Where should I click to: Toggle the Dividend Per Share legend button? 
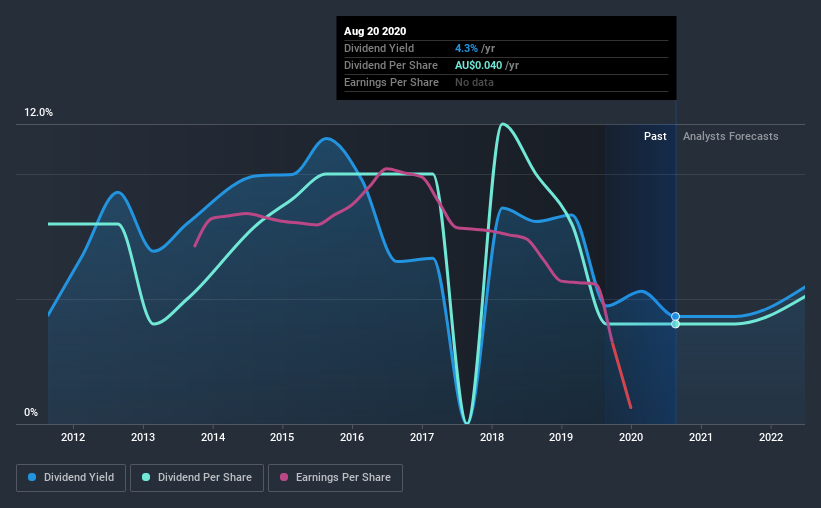[x=197, y=478]
